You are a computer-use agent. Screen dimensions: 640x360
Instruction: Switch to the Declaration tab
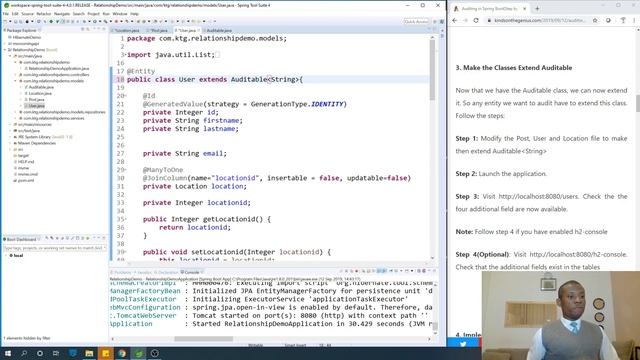pyautogui.click(x=167, y=272)
